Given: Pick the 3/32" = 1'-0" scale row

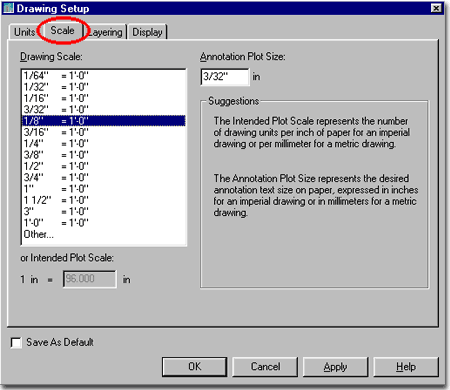Looking at the screenshot, I should pyautogui.click(x=103, y=110).
